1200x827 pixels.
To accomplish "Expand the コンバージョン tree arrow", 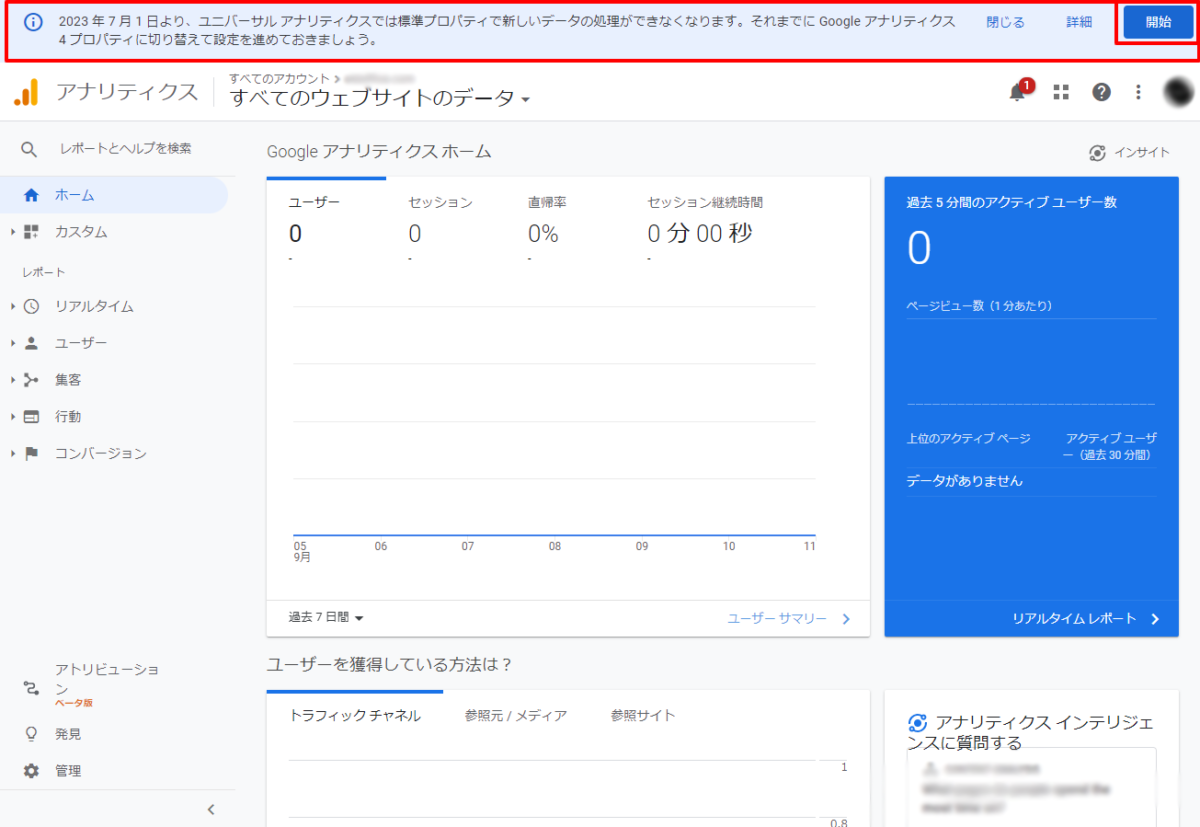I will pyautogui.click(x=12, y=454).
